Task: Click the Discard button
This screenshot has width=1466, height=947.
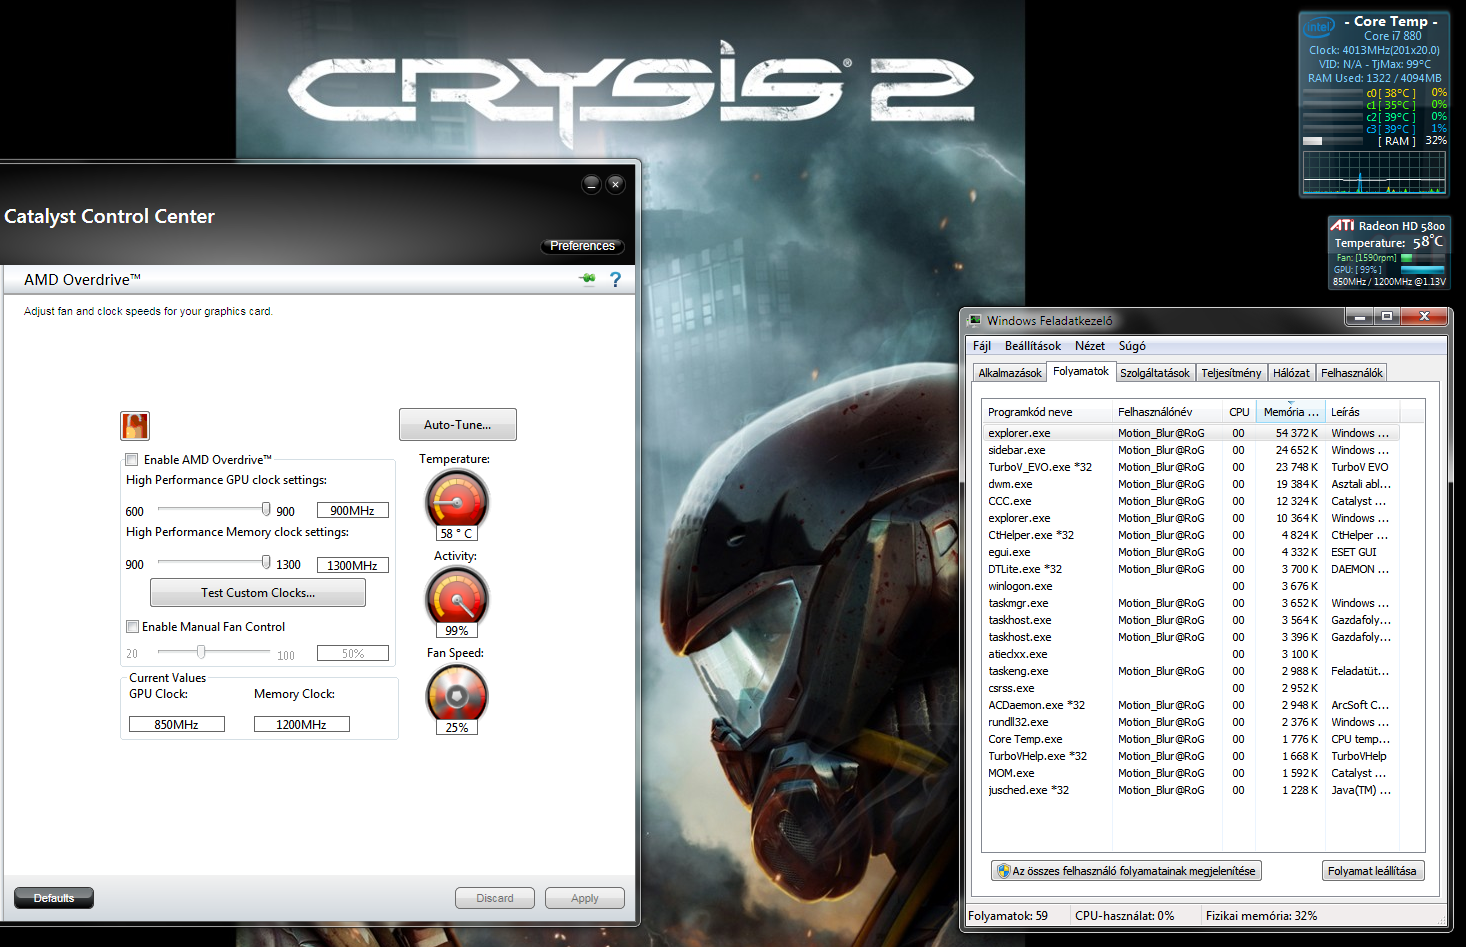Action: point(495,898)
